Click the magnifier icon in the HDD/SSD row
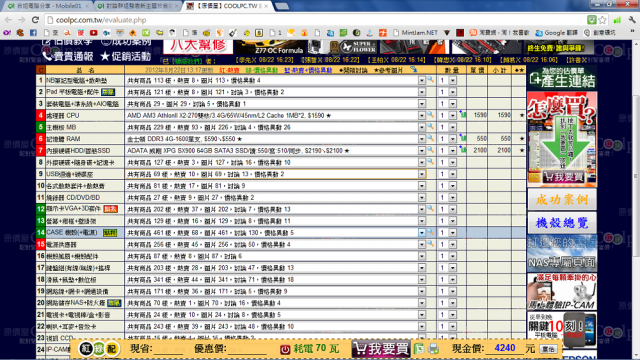 coord(430,150)
